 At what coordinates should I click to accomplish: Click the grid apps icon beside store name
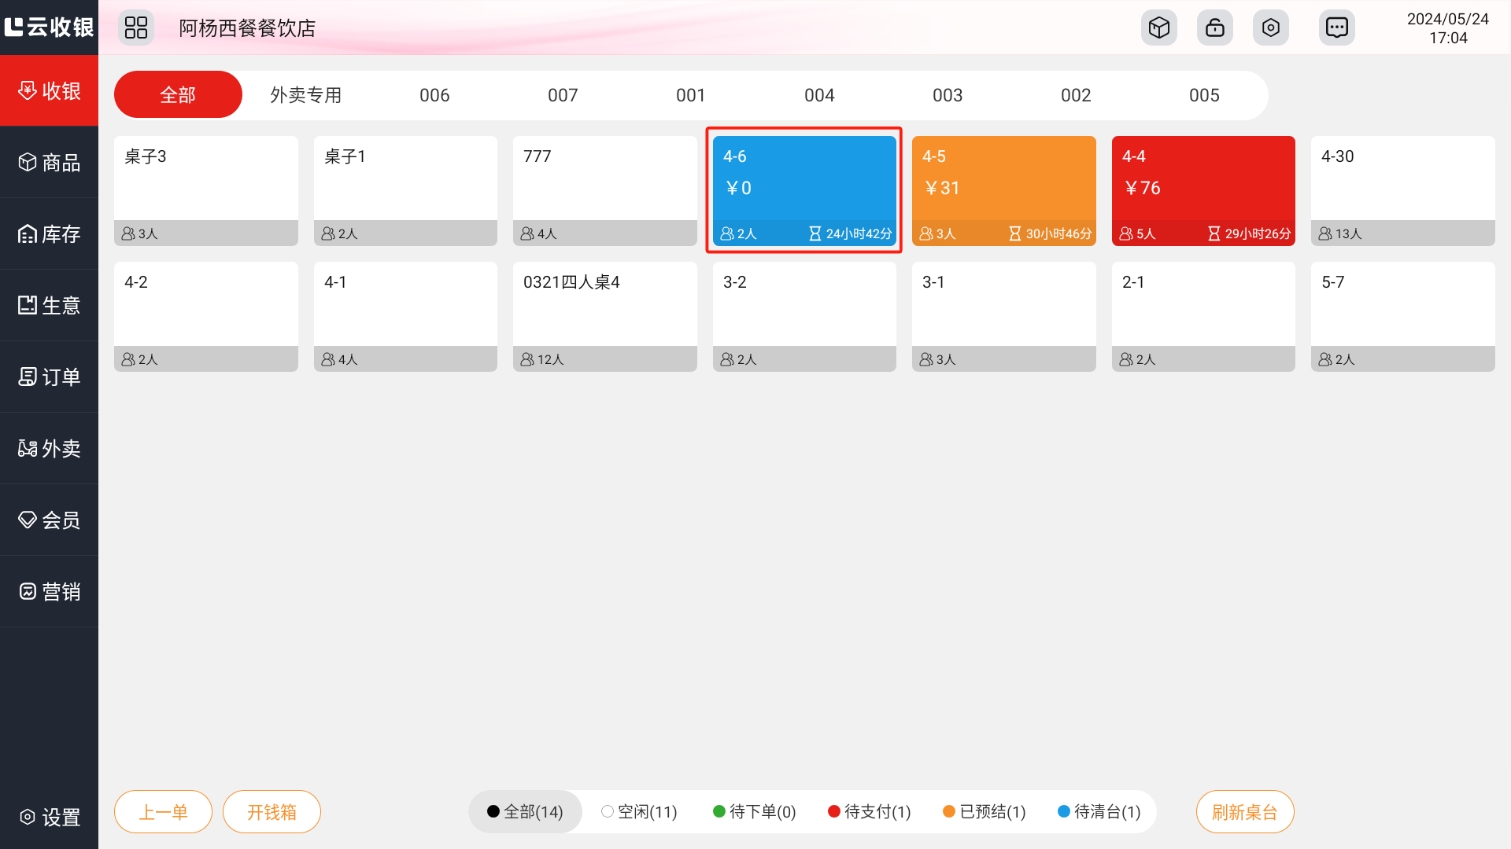click(136, 28)
